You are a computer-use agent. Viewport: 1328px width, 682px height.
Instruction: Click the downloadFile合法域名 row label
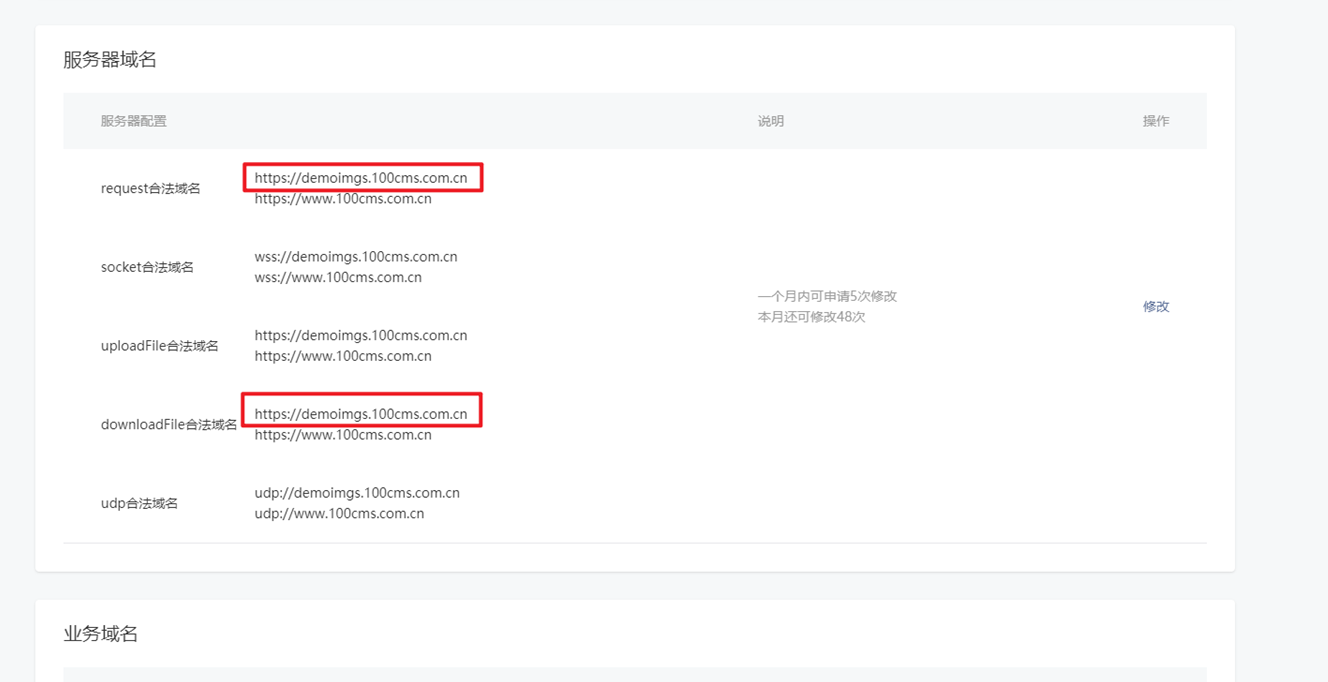[x=169, y=424]
